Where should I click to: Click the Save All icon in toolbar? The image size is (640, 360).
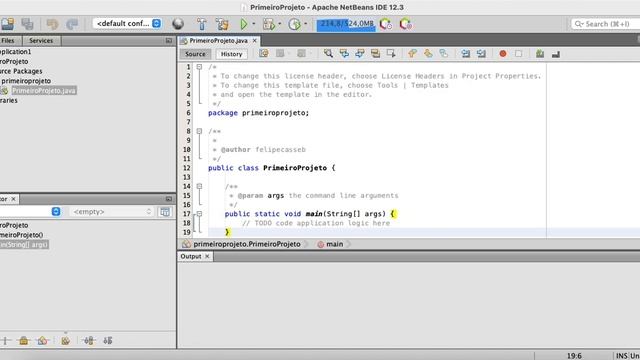pos(27,24)
